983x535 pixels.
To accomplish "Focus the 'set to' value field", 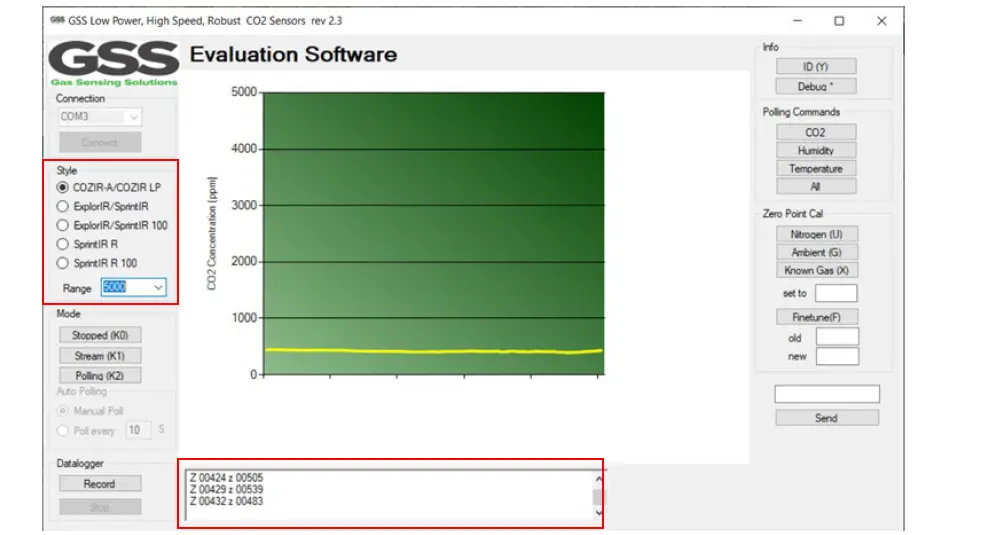I will pyautogui.click(x=836, y=293).
